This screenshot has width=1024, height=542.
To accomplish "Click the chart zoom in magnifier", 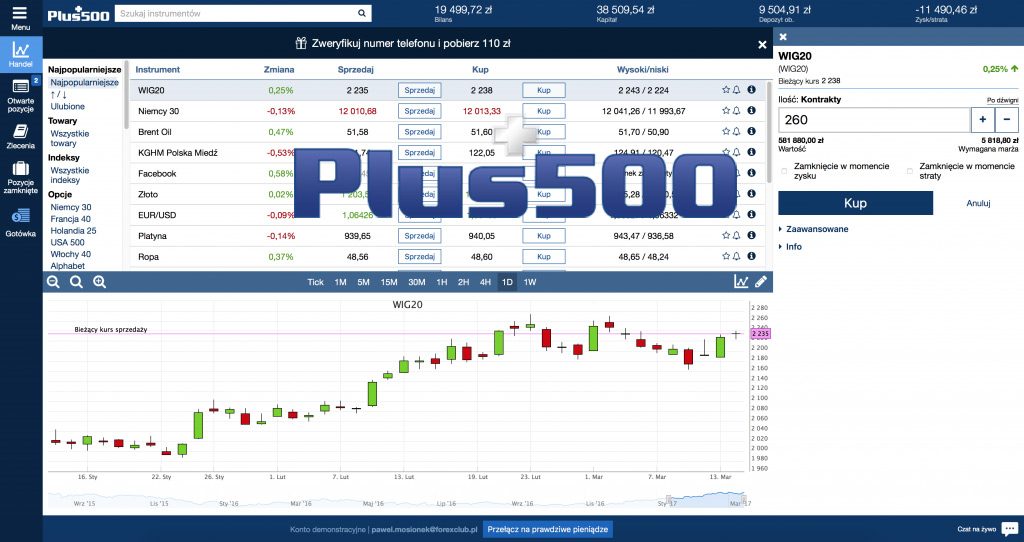I will (99, 282).
